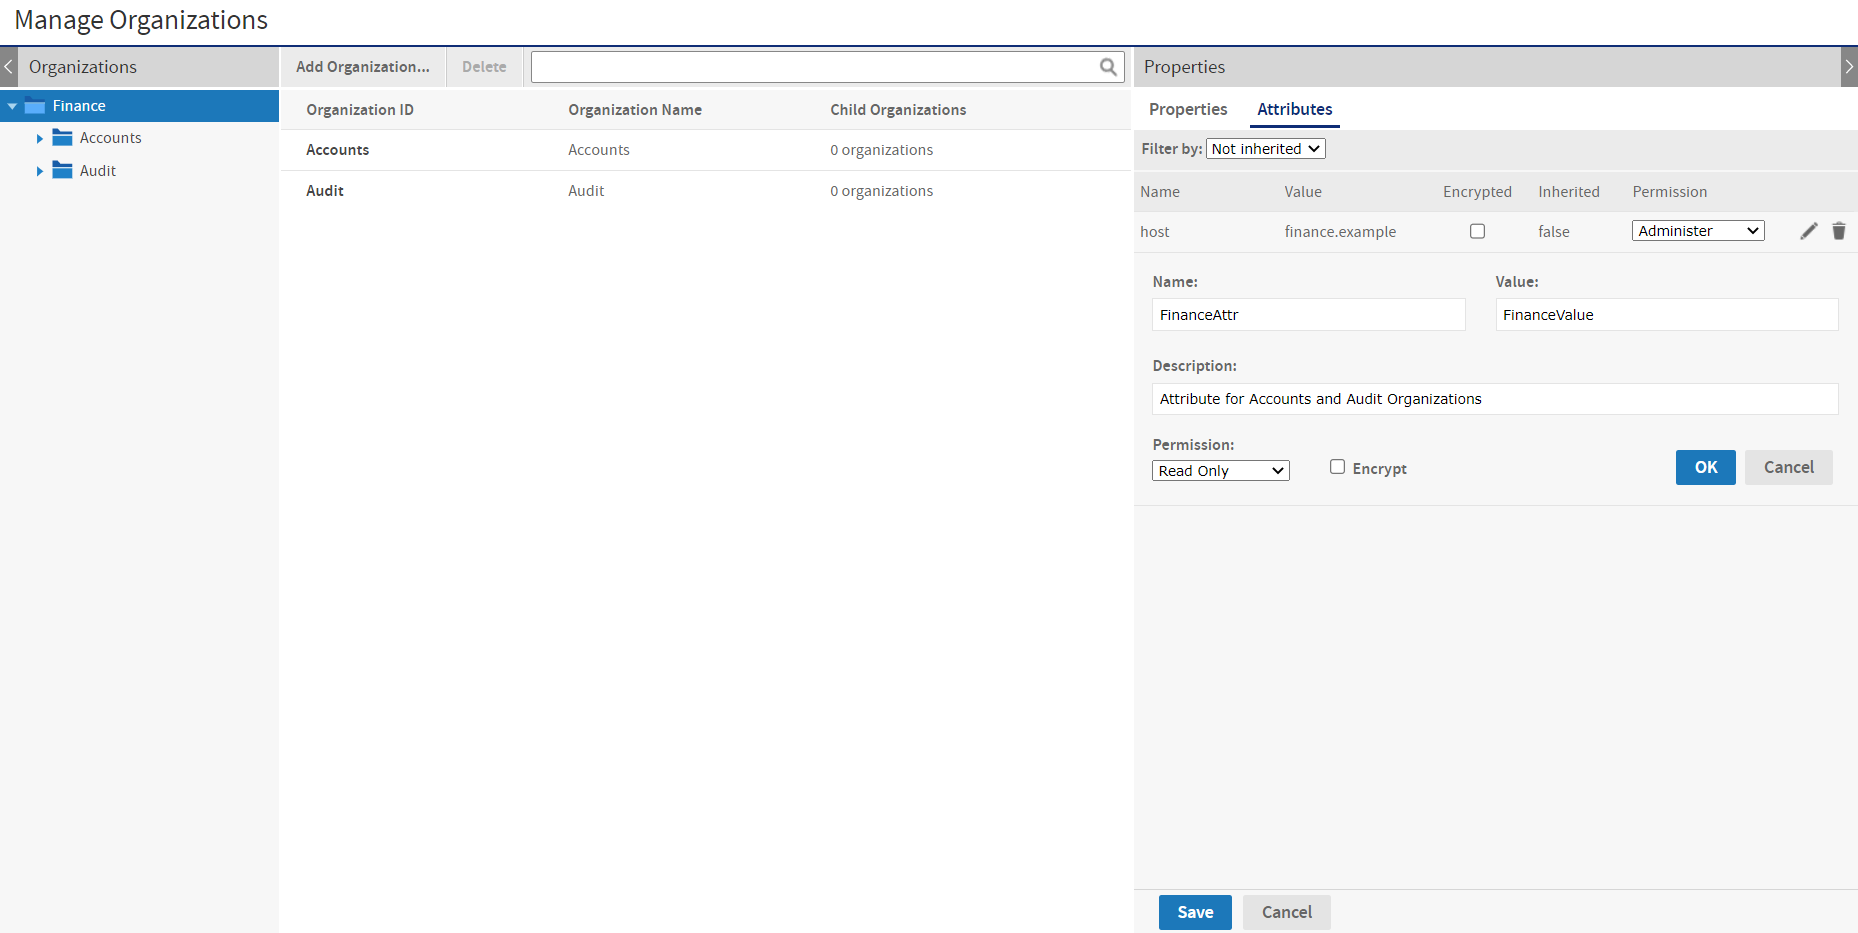Click the Delete toolbar button
The image size is (1858, 933).
[484, 67]
